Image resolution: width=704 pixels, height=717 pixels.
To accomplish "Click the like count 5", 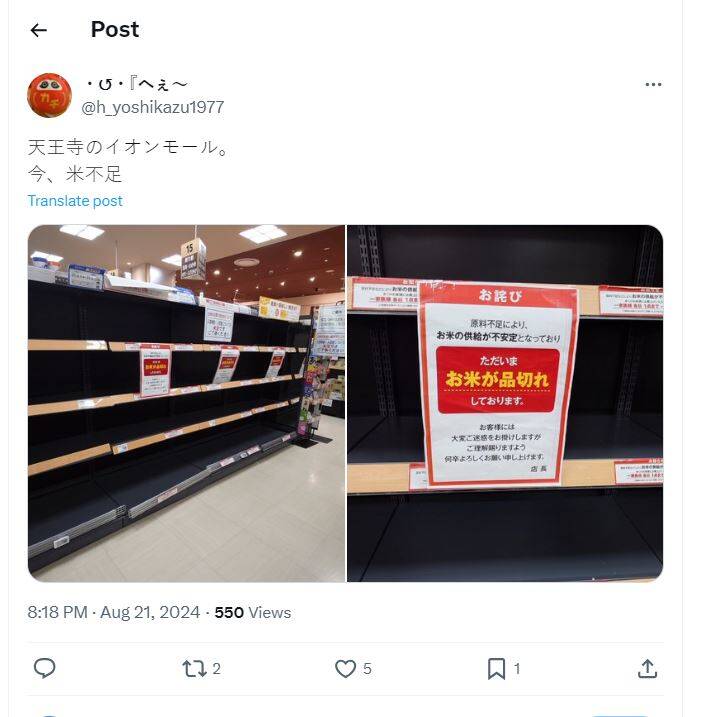I will 367,669.
